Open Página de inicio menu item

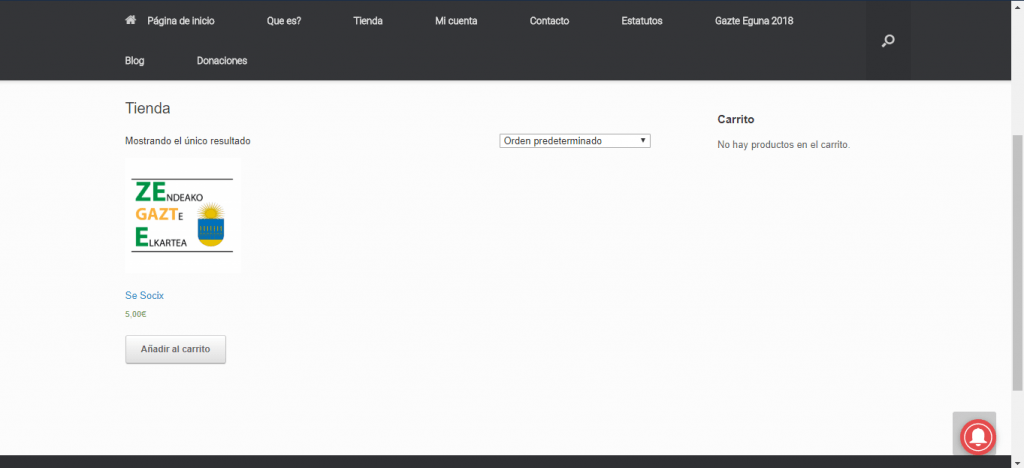pos(181,21)
